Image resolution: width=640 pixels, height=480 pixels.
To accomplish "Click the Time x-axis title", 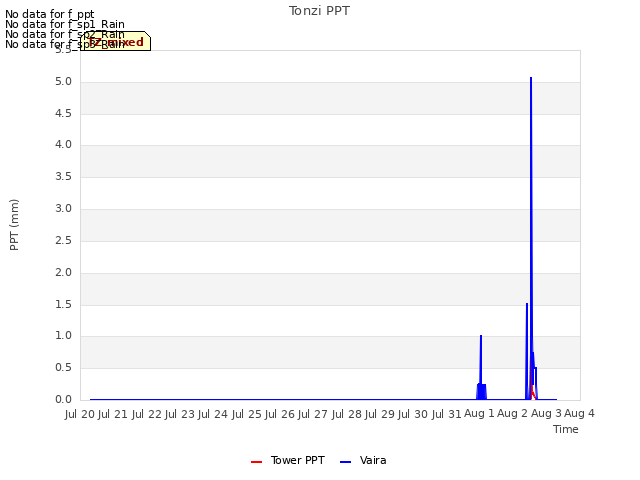I will point(566,429).
